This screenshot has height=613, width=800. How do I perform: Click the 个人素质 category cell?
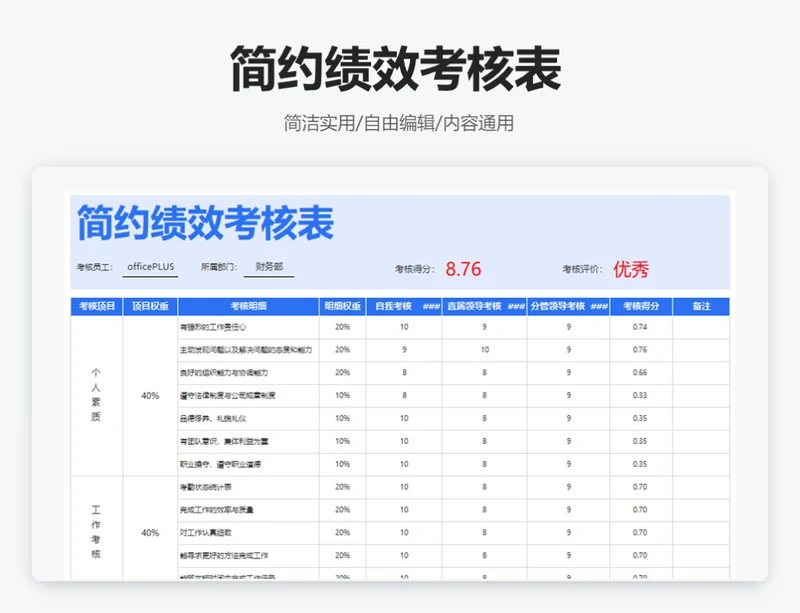[x=96, y=395]
